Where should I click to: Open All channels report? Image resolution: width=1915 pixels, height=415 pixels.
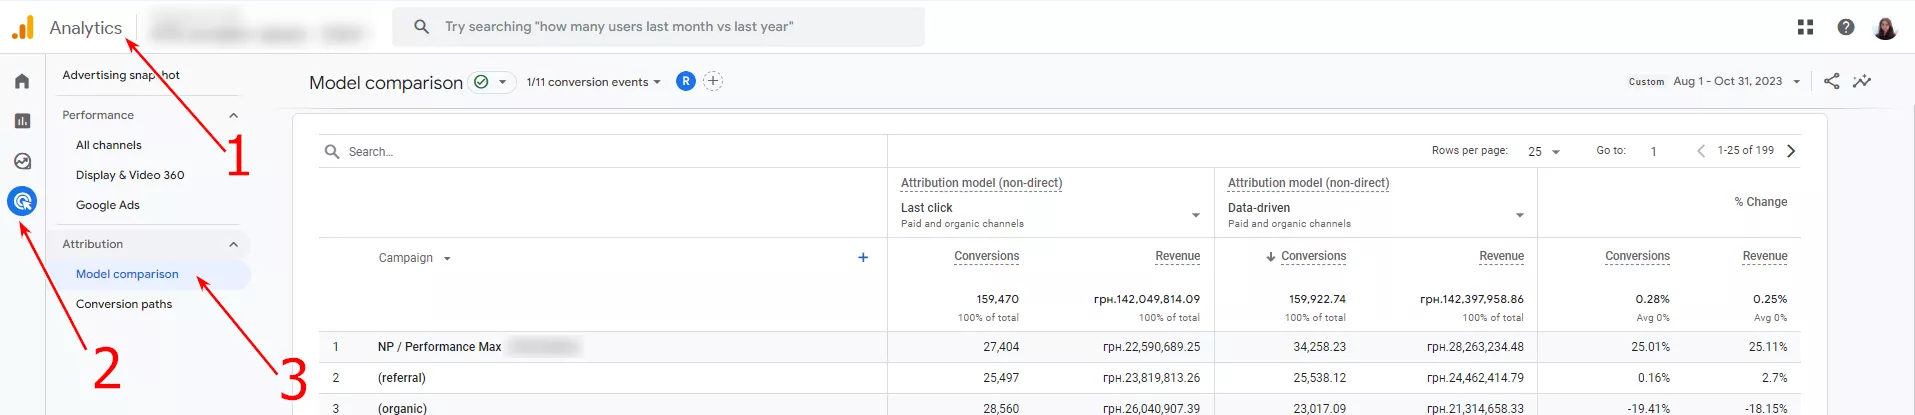click(x=109, y=145)
